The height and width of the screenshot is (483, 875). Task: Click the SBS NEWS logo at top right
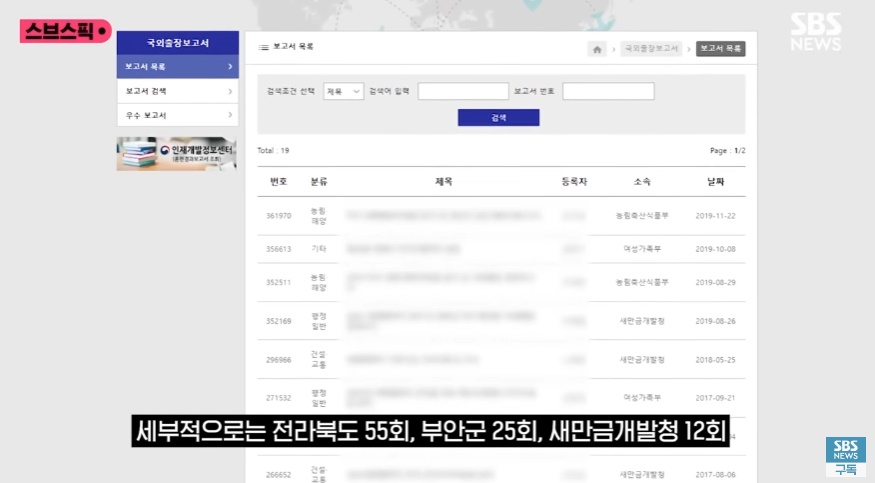tap(815, 32)
